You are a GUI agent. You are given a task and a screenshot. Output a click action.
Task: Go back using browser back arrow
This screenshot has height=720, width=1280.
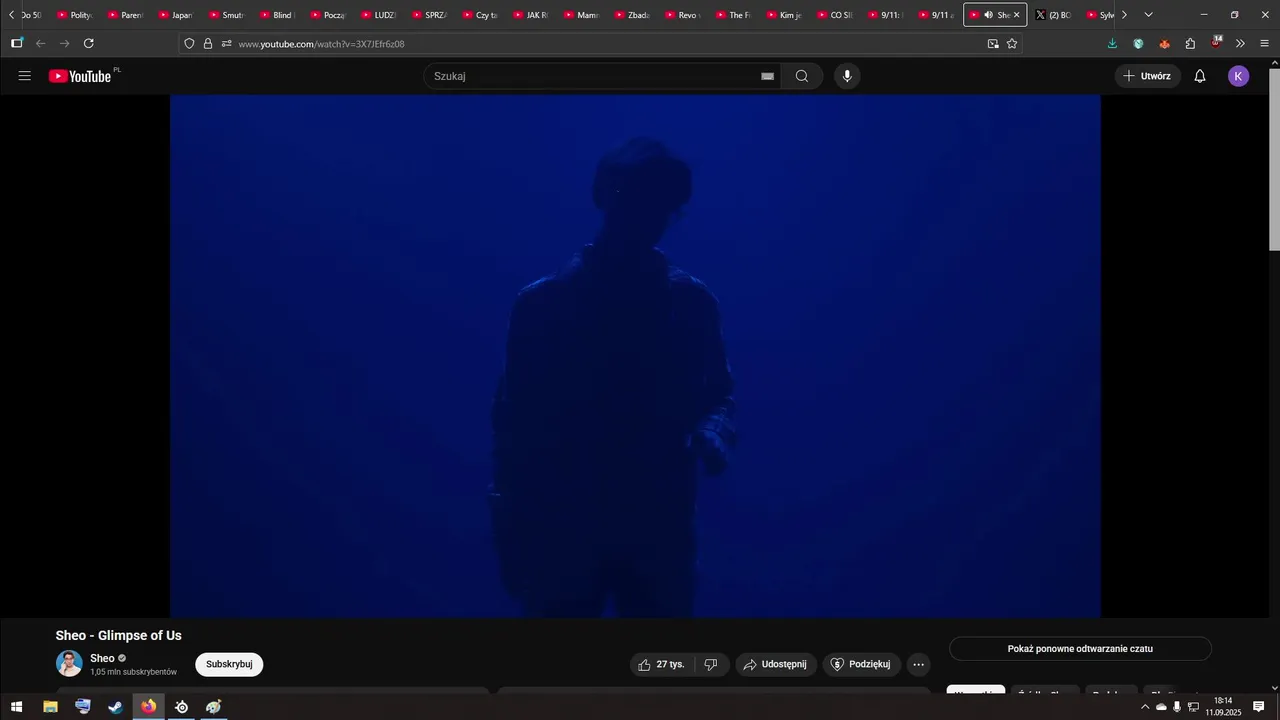[40, 43]
